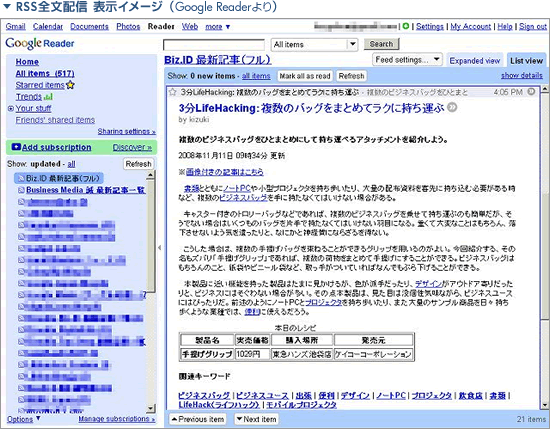Screen dimensions: 550x429
Task: Click 出張 keyword link
Action: 303,395
